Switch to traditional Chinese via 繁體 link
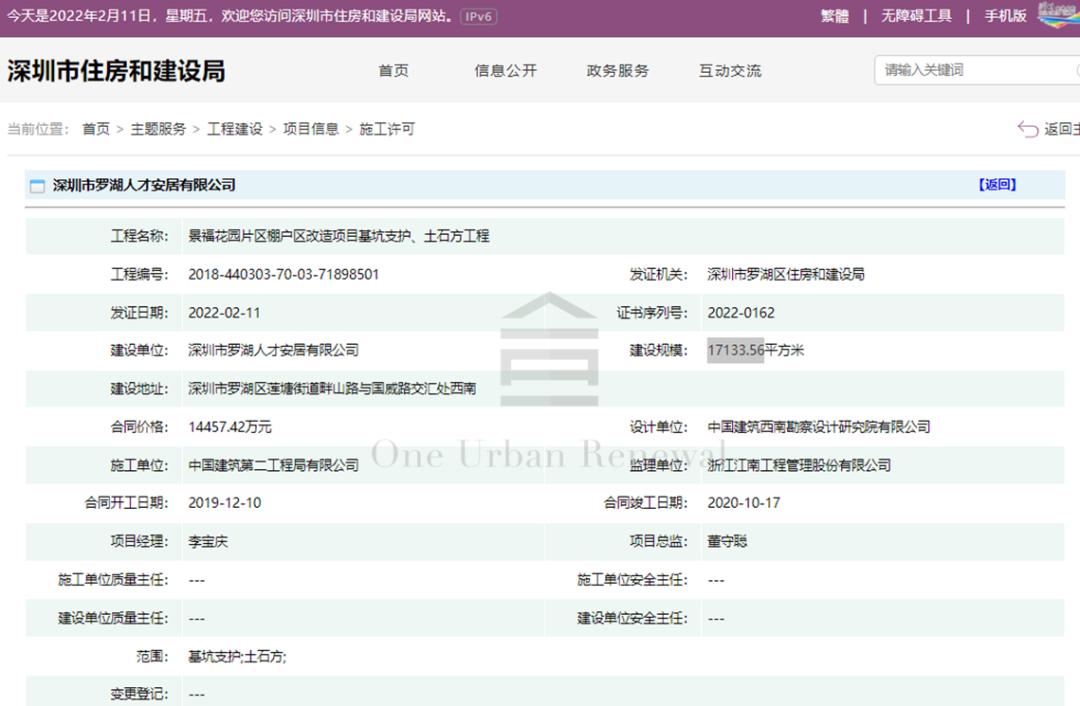 point(834,16)
